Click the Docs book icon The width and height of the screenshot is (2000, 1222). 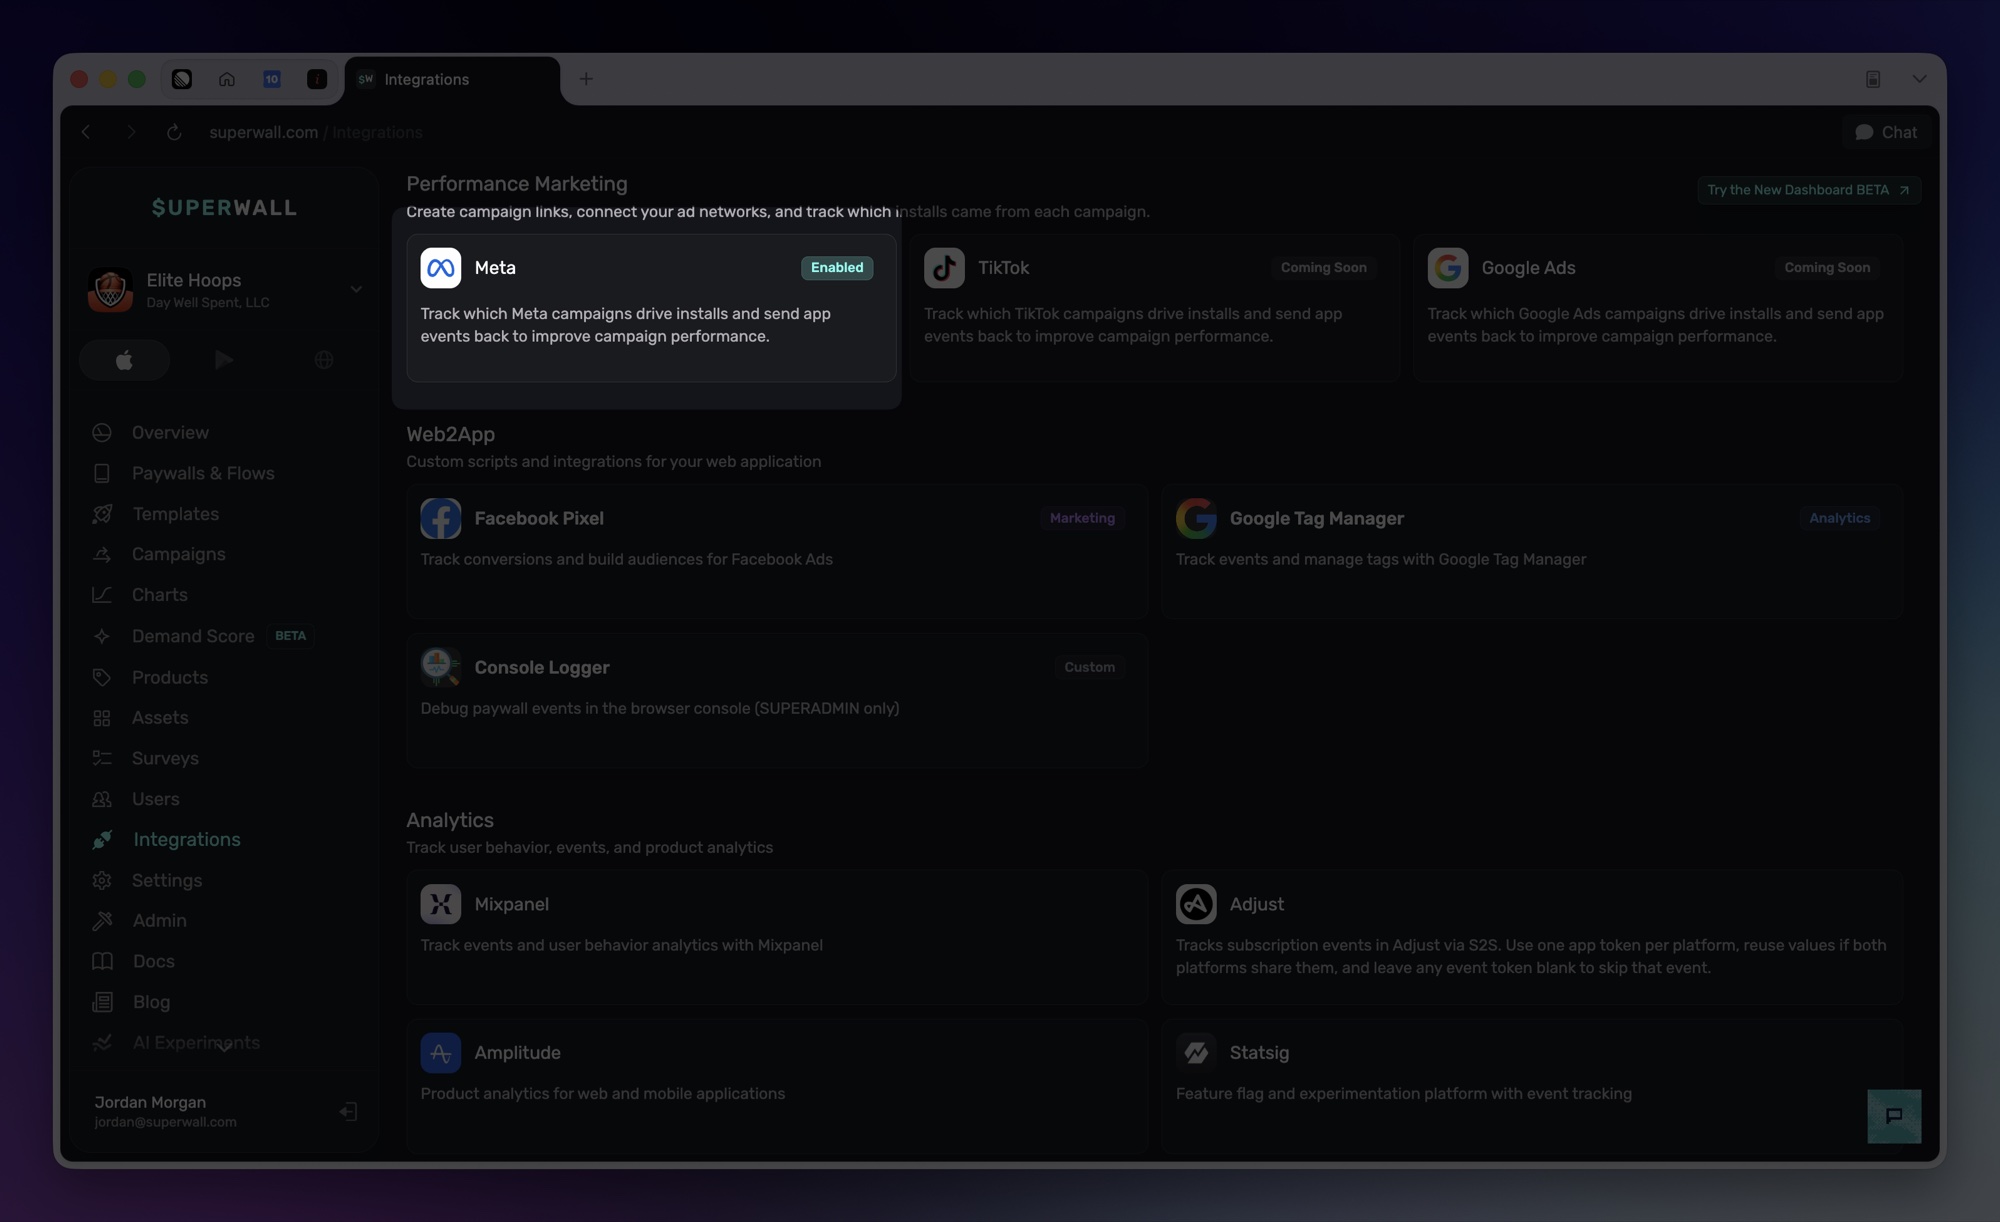tap(102, 961)
